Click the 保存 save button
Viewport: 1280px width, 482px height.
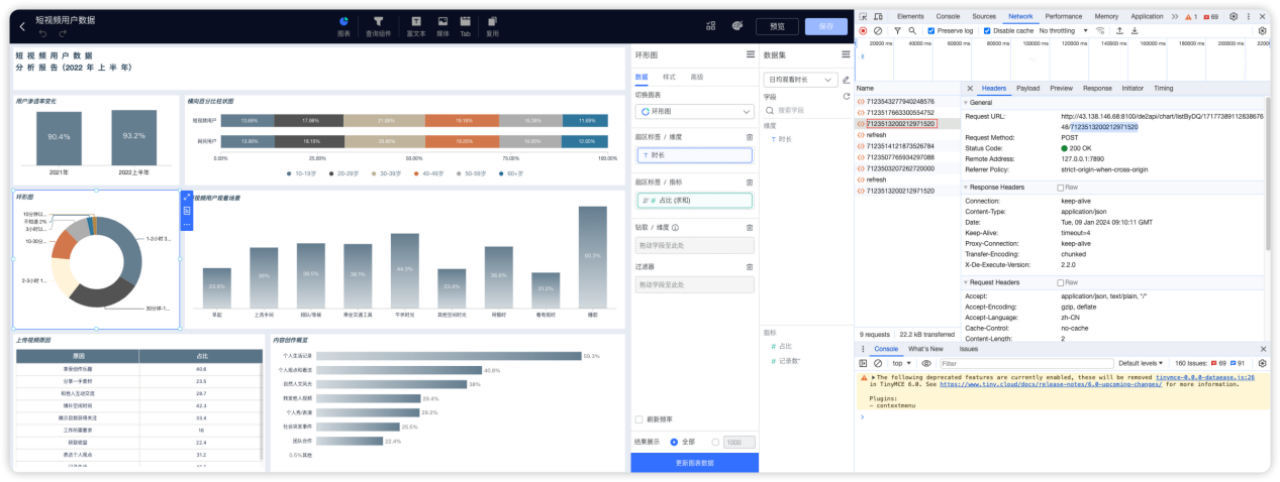pyautogui.click(x=825, y=26)
